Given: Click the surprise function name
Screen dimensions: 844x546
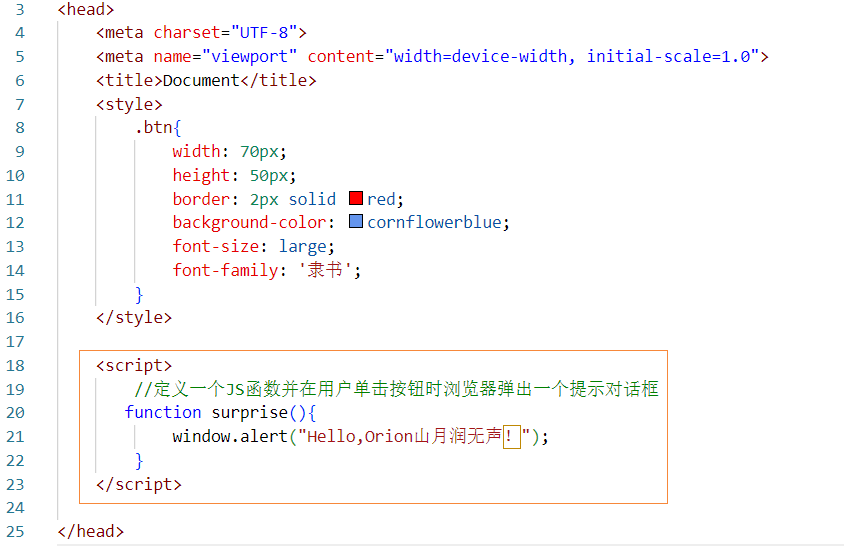Looking at the screenshot, I should tap(250, 412).
